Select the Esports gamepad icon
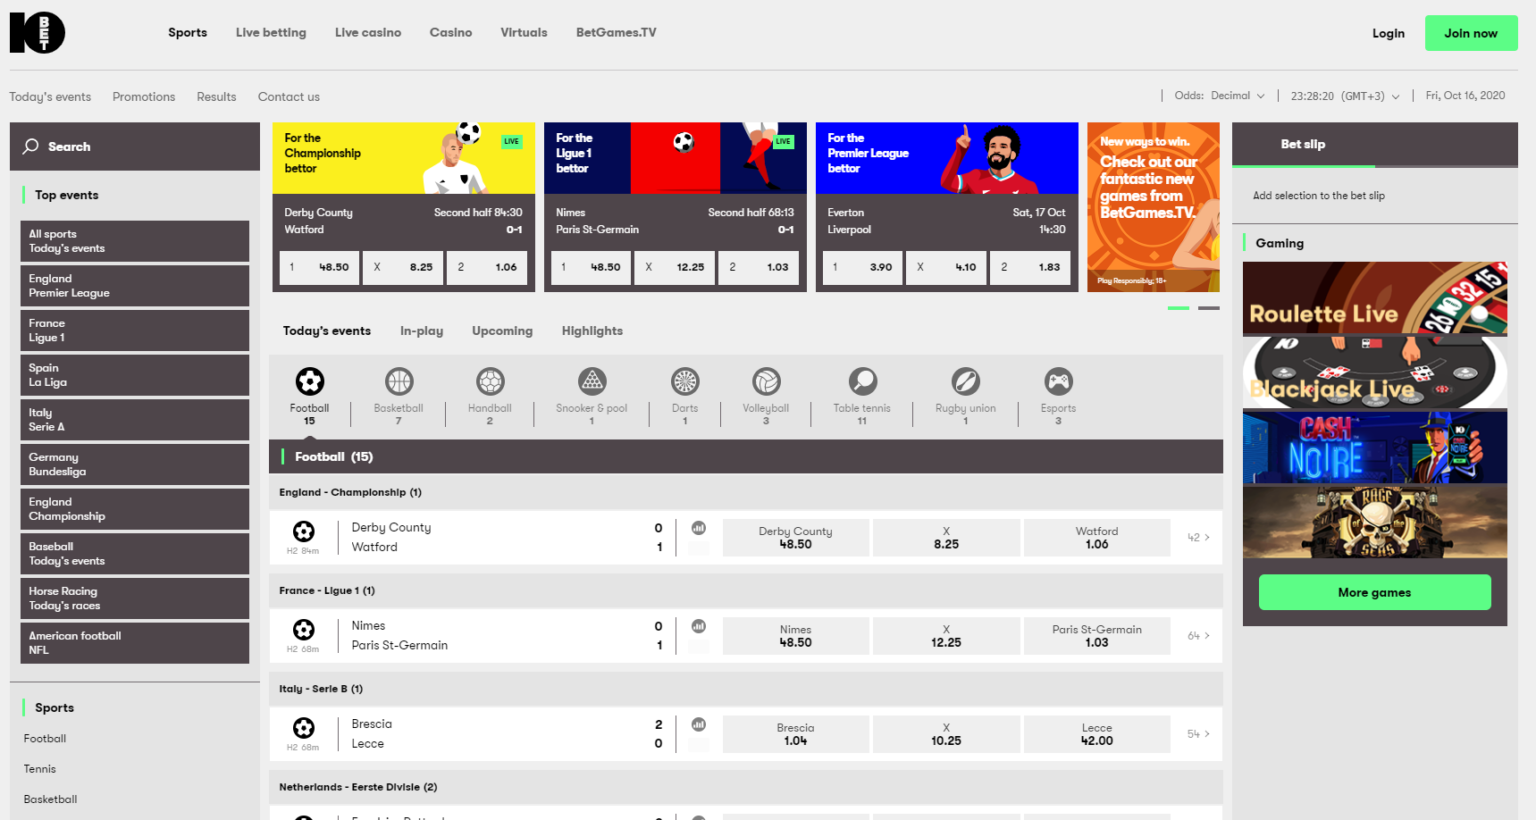This screenshot has height=820, width=1536. pyautogui.click(x=1058, y=381)
